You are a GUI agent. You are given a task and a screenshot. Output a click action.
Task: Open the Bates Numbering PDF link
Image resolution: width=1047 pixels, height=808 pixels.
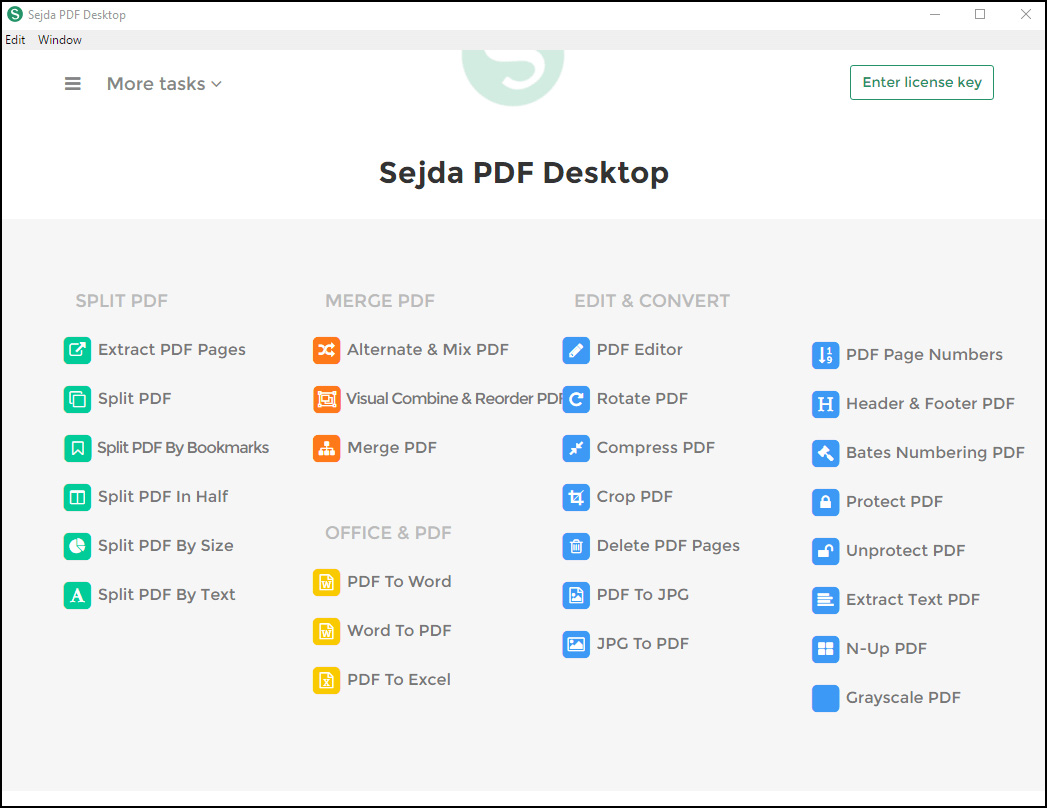click(x=935, y=453)
